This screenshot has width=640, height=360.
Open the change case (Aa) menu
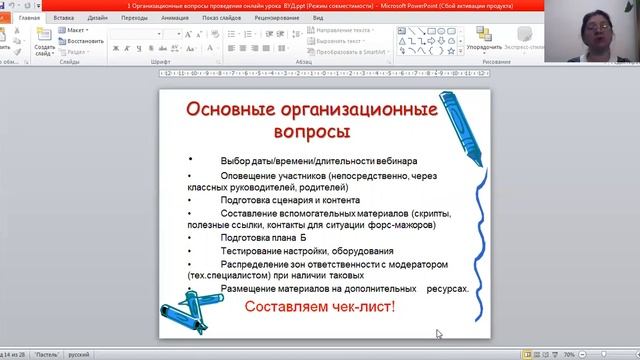coord(190,49)
